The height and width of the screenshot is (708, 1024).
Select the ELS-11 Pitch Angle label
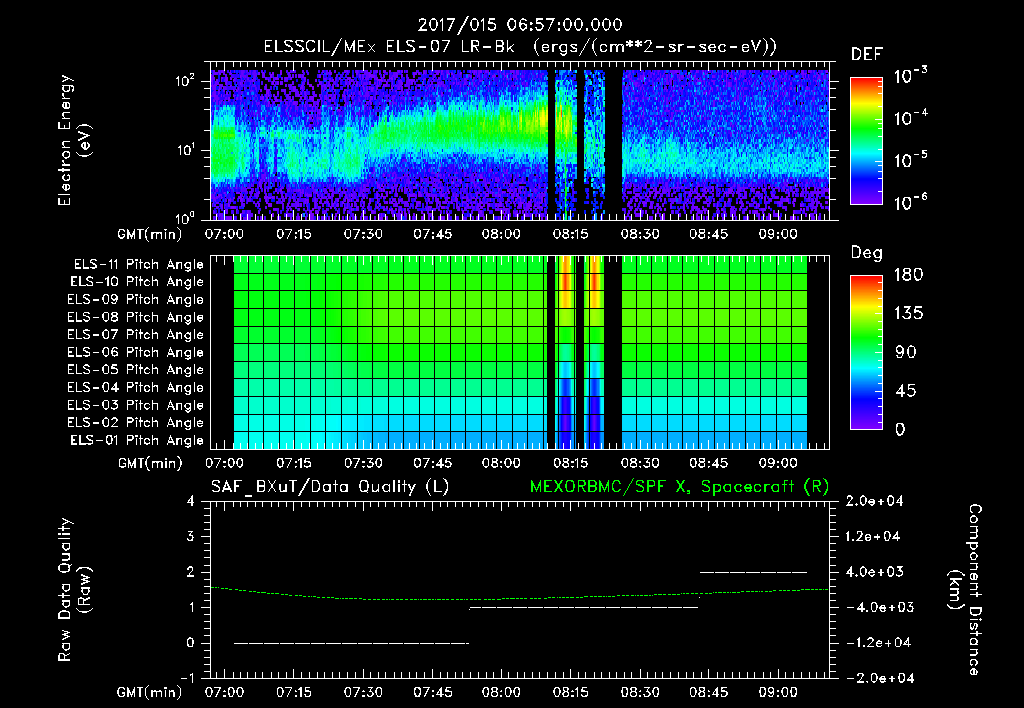click(138, 265)
